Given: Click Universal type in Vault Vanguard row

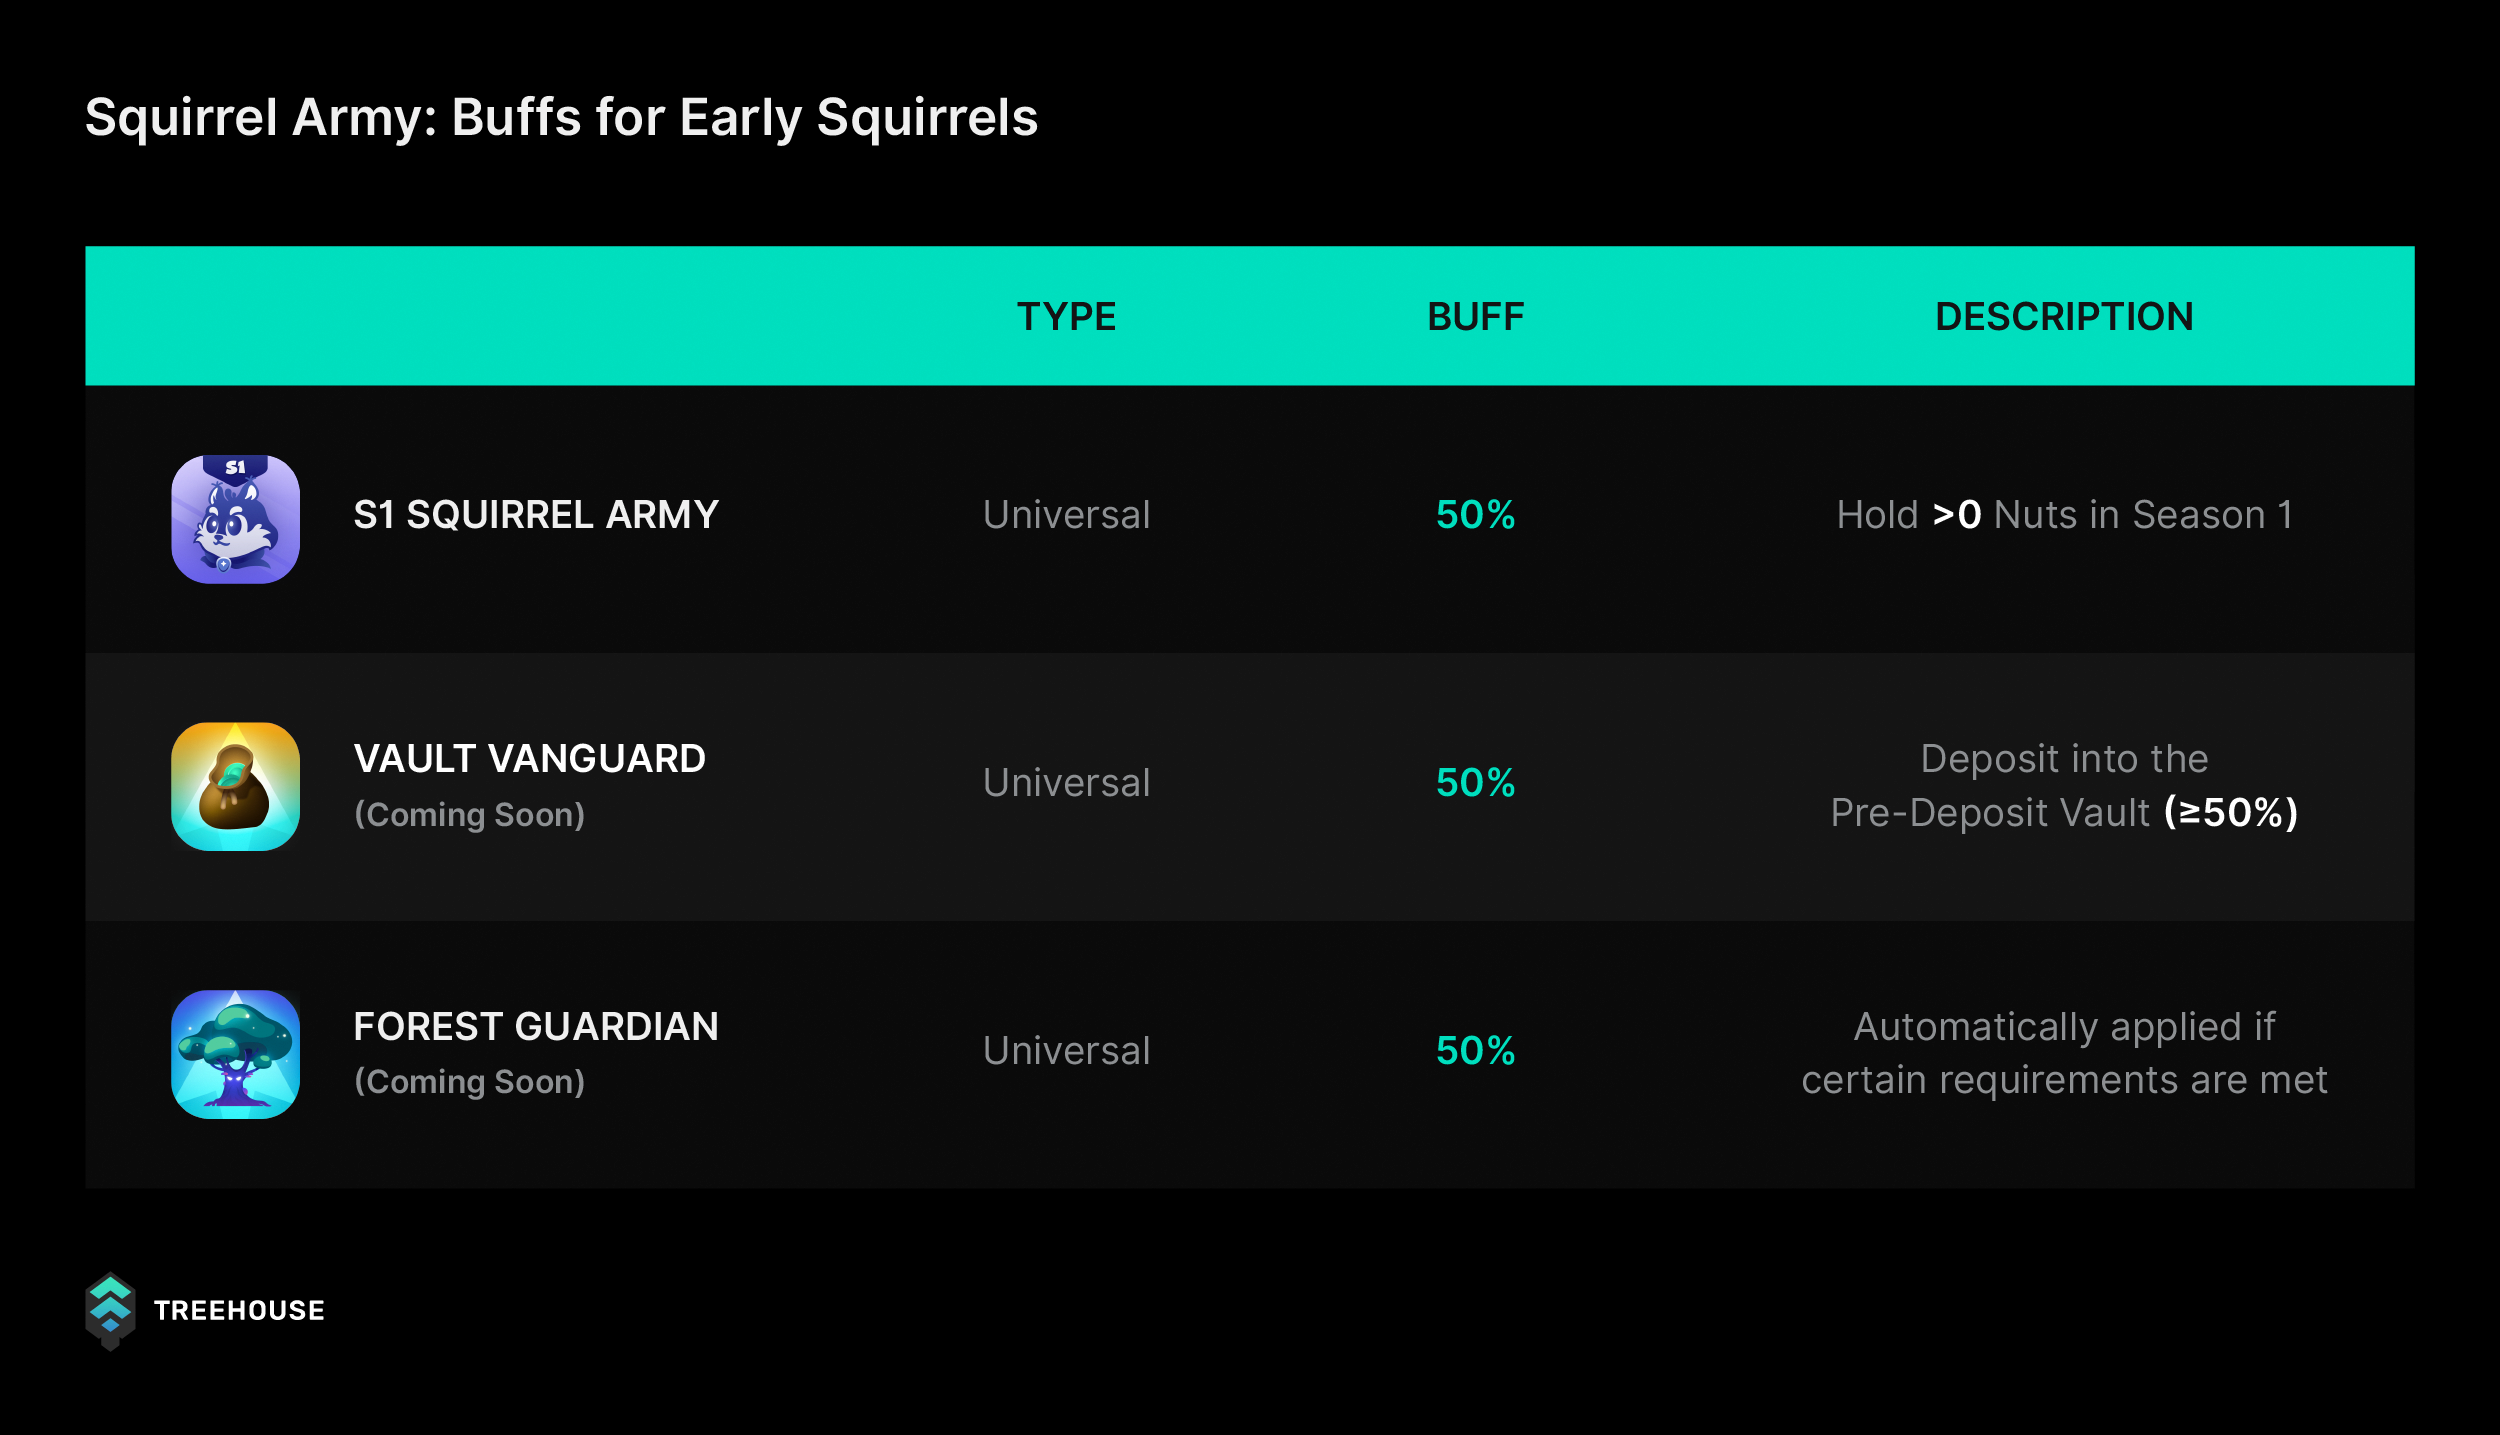Looking at the screenshot, I should tap(1066, 783).
